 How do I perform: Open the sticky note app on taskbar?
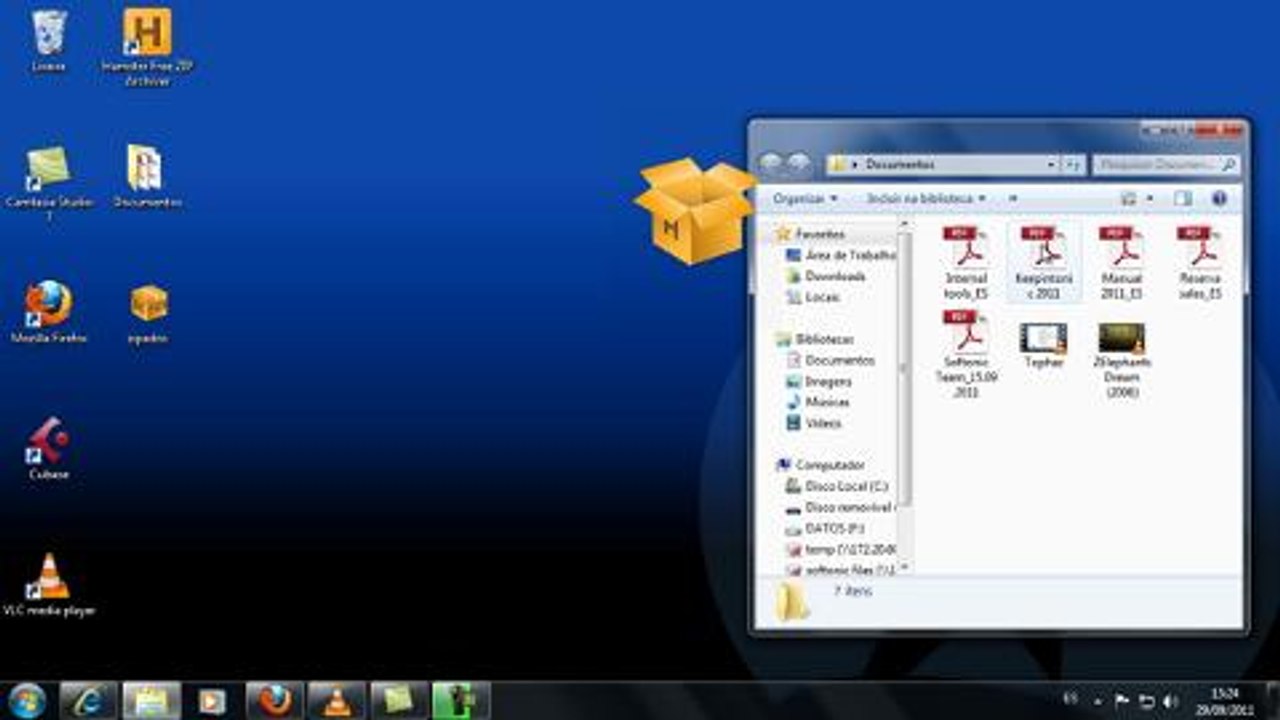point(399,701)
